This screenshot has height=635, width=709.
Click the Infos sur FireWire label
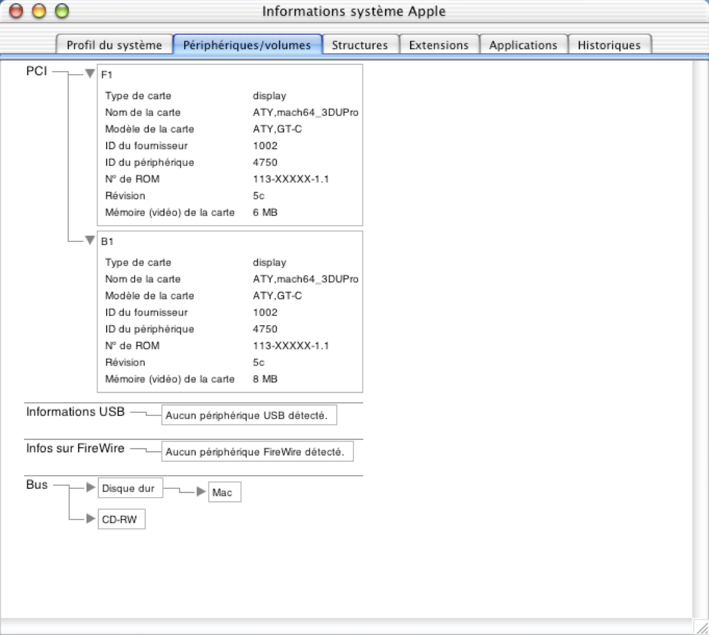coord(75,448)
